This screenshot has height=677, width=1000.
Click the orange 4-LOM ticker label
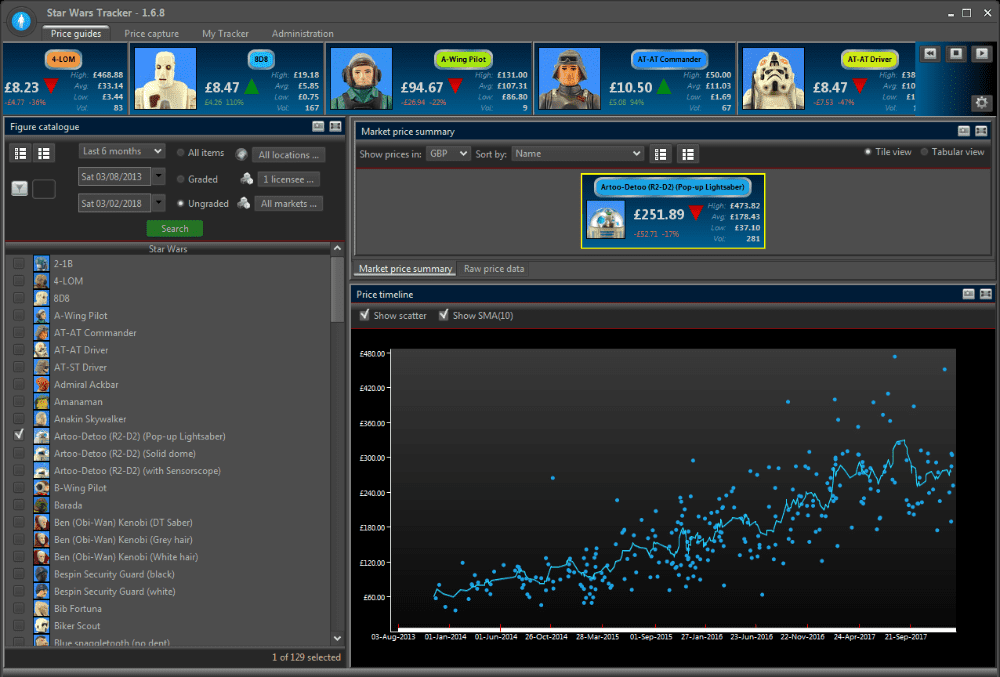[x=63, y=59]
